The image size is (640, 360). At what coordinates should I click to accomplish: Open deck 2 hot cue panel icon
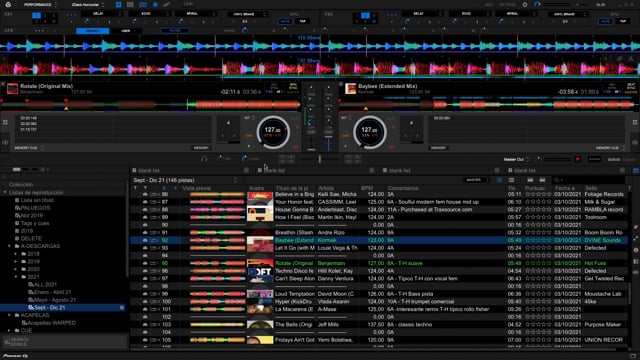pos(635,122)
